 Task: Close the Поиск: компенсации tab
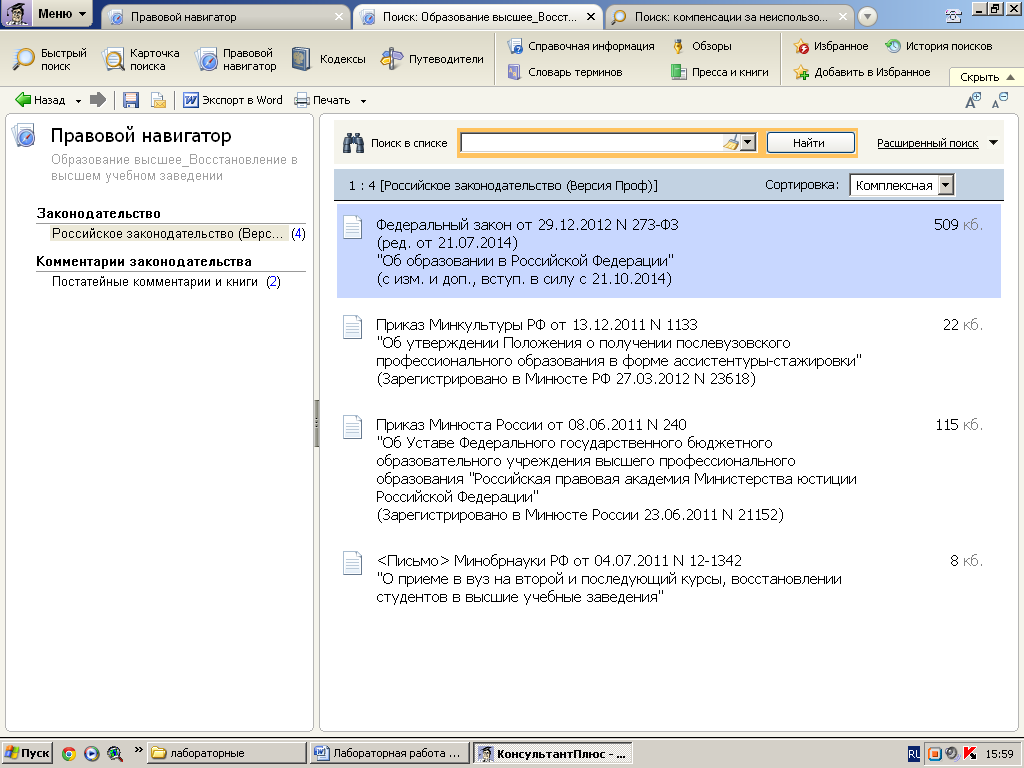point(843,17)
